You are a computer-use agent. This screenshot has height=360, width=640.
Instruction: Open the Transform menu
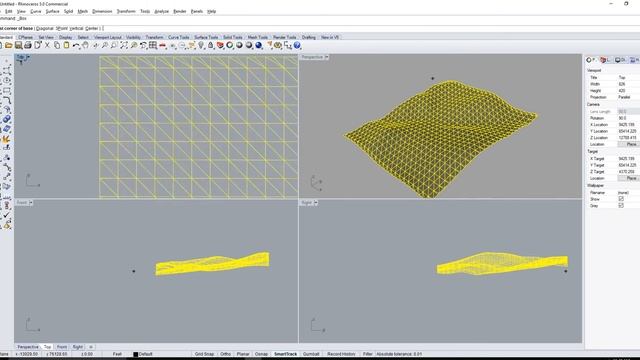point(126,11)
